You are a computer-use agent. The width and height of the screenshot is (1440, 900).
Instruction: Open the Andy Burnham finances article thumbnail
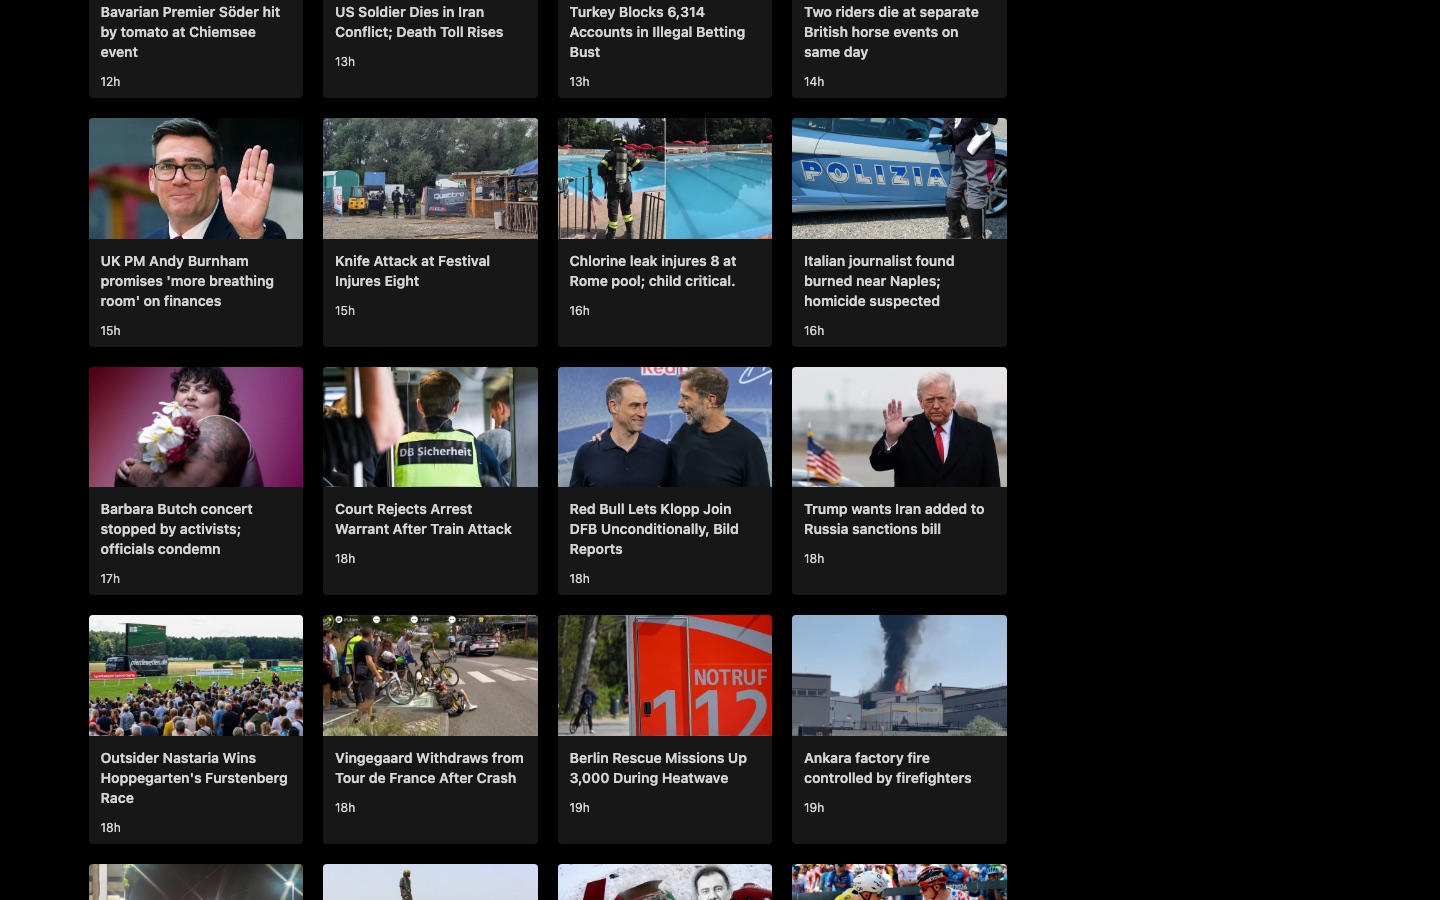tap(196, 178)
